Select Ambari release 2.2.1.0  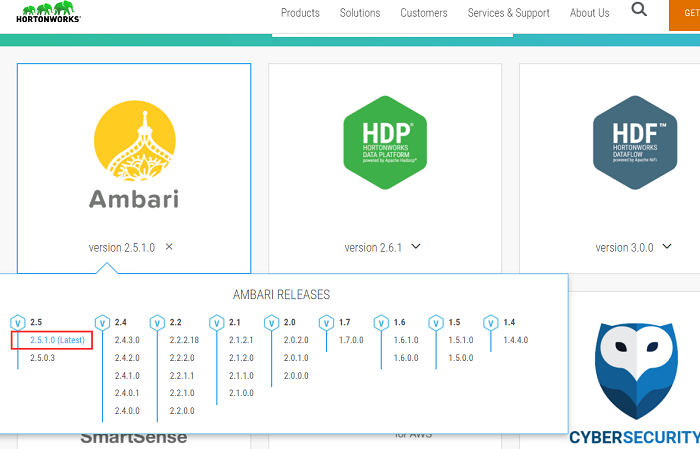click(182, 393)
